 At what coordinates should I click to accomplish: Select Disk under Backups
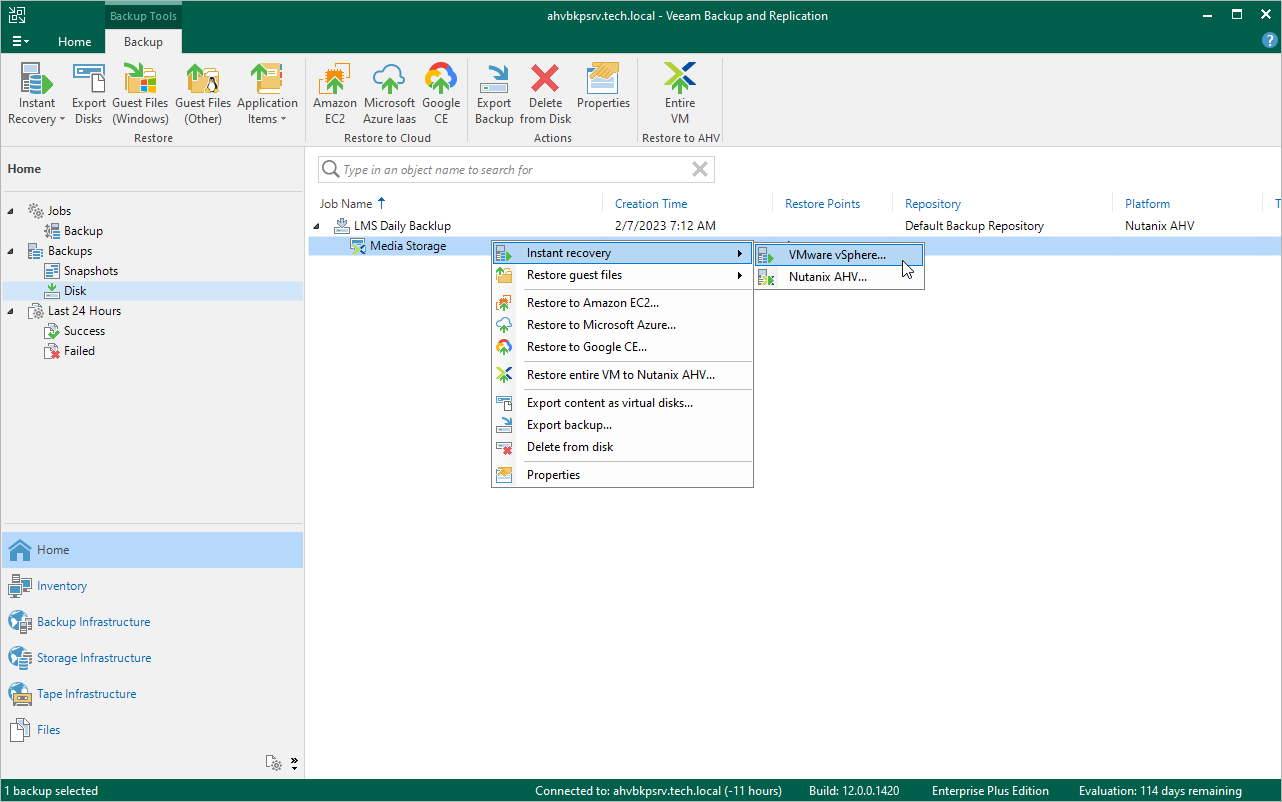coord(75,291)
